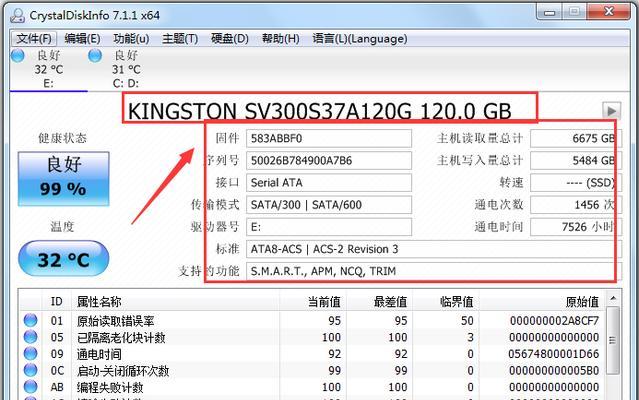639x400 pixels.
Task: Open the 编辑(E) menu
Action: 82,39
